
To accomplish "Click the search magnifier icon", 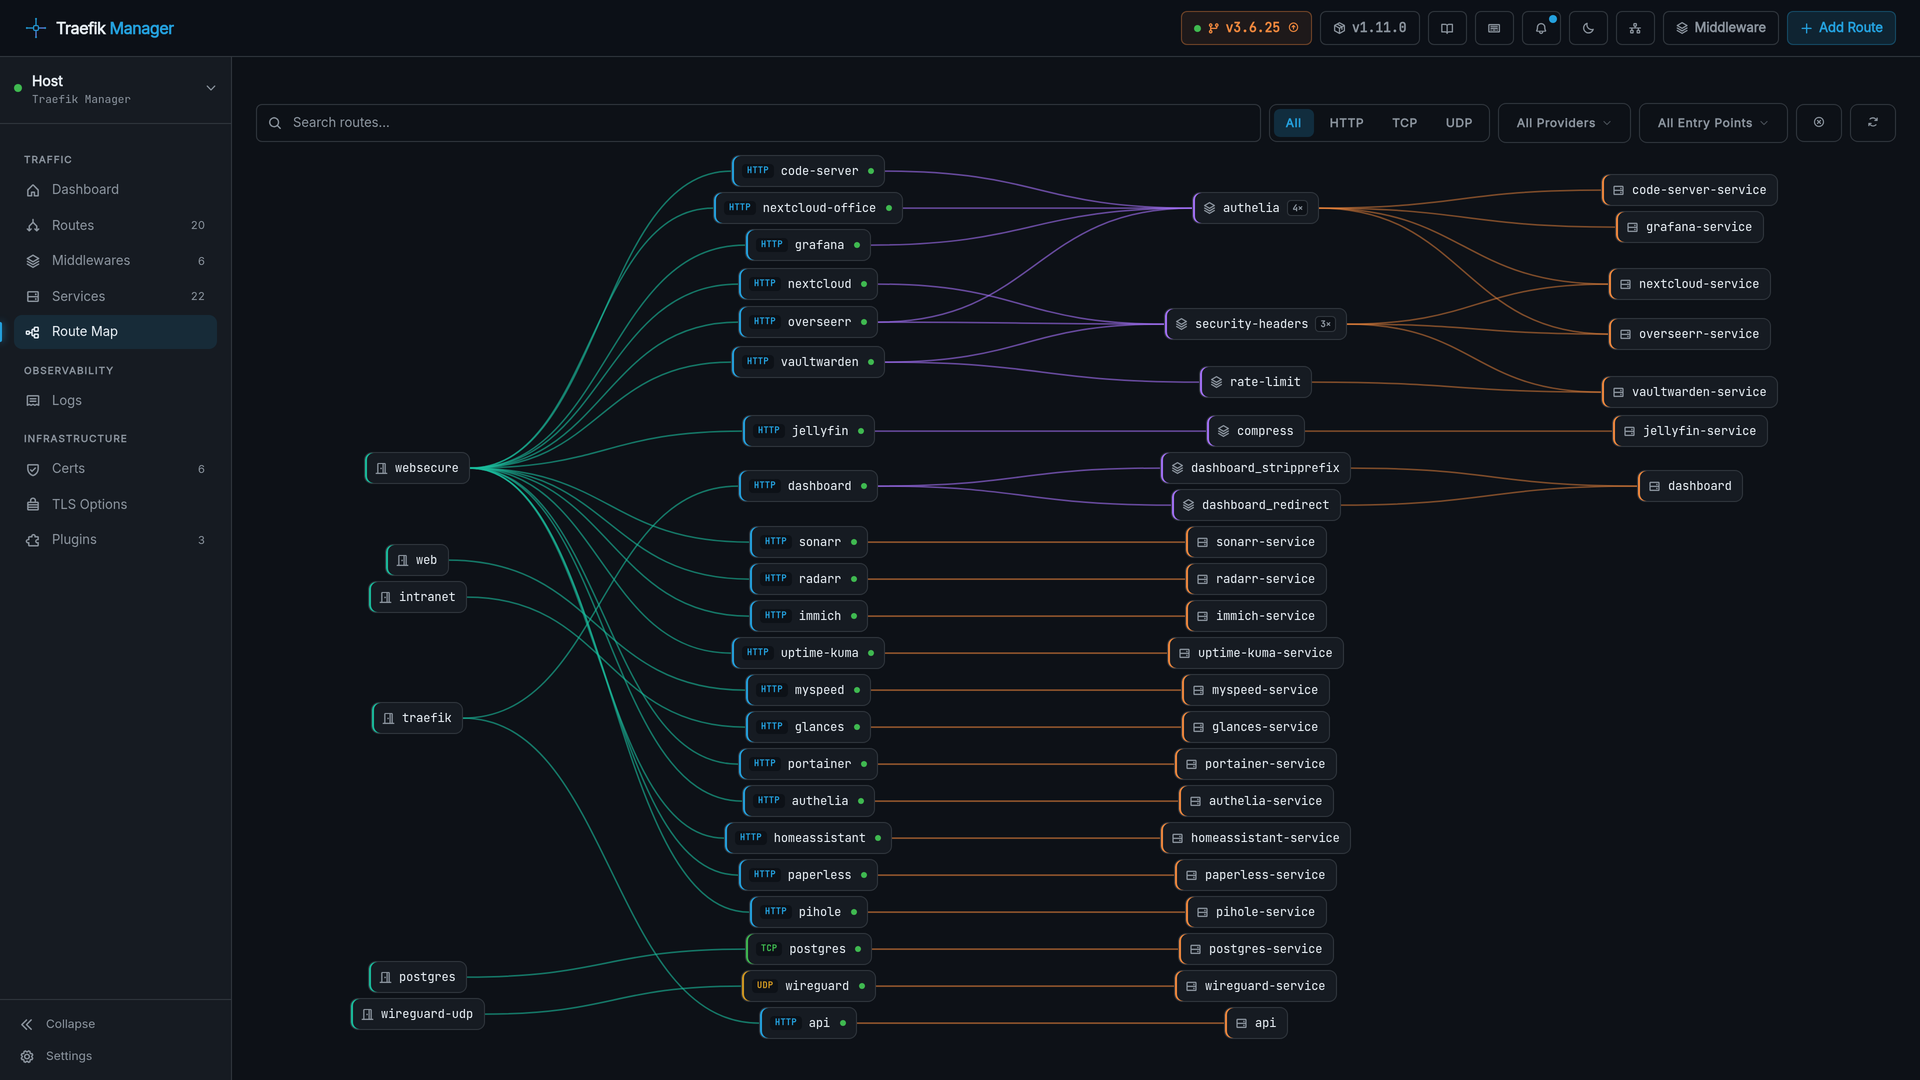I will coord(275,123).
